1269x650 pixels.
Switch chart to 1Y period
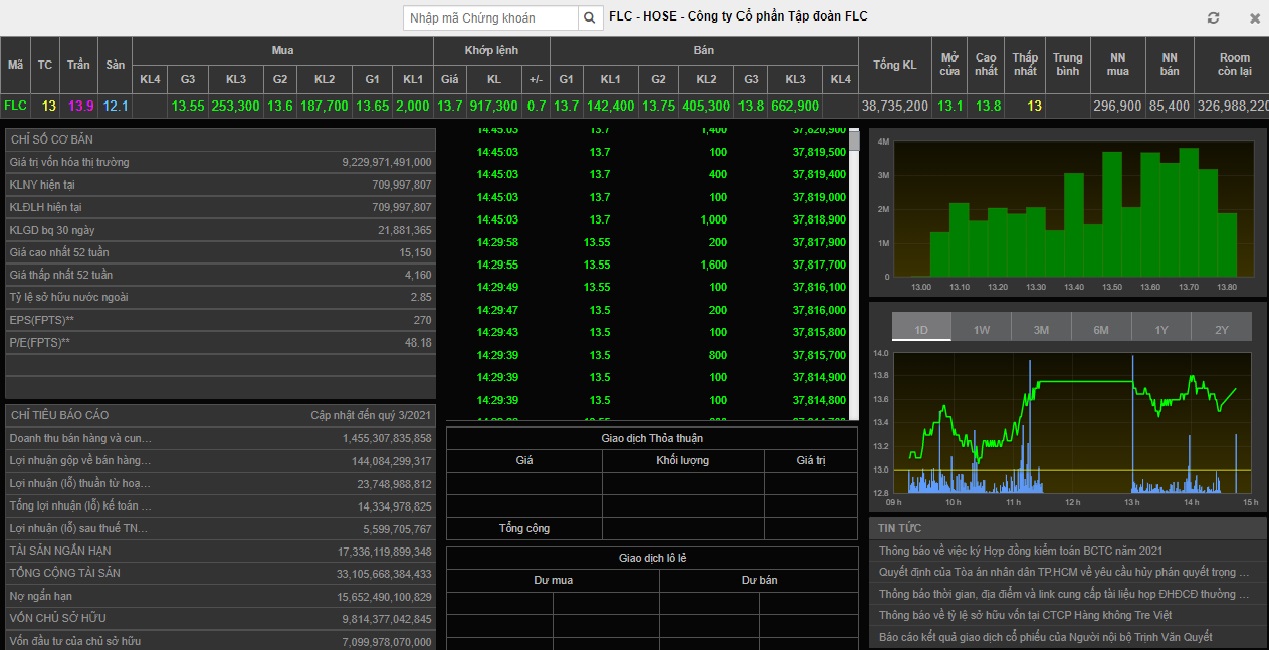pos(1161,329)
